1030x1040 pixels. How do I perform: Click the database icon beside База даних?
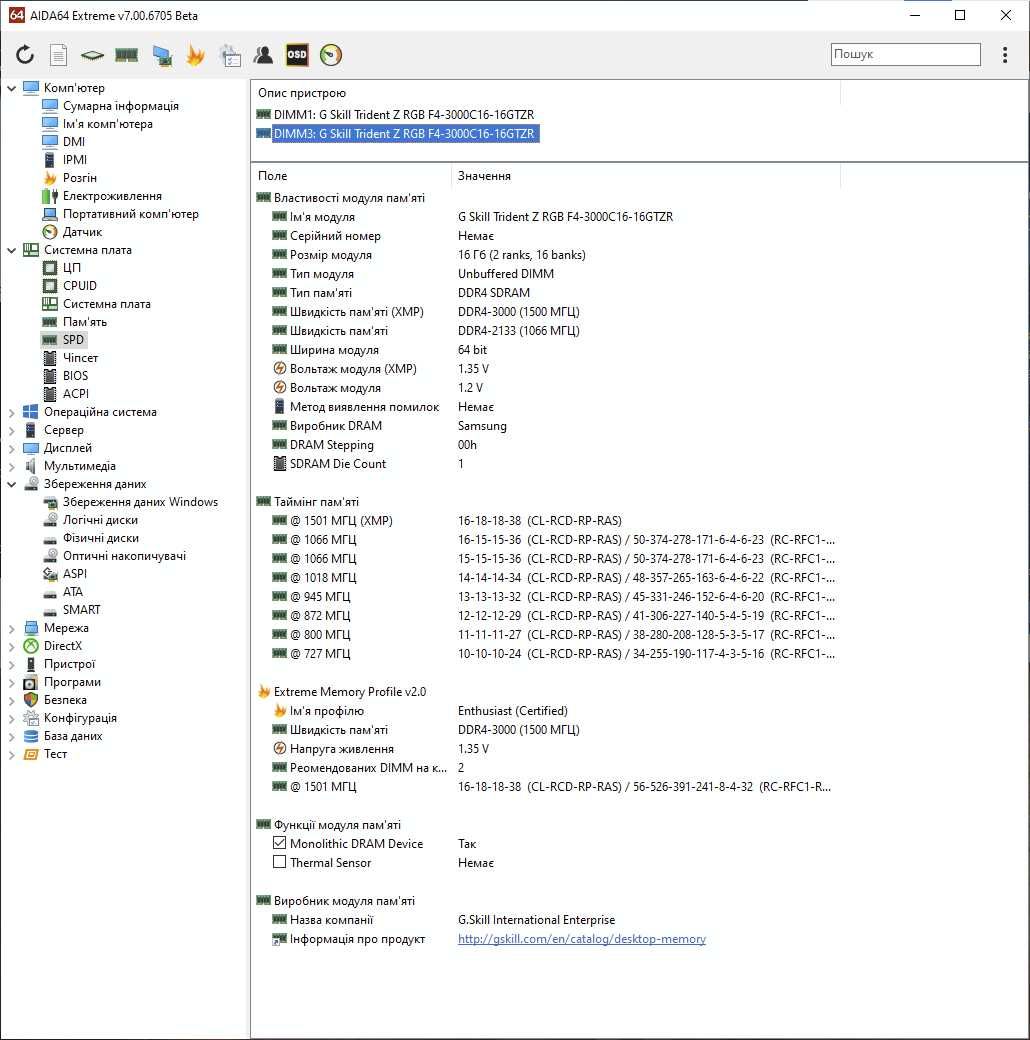point(31,736)
